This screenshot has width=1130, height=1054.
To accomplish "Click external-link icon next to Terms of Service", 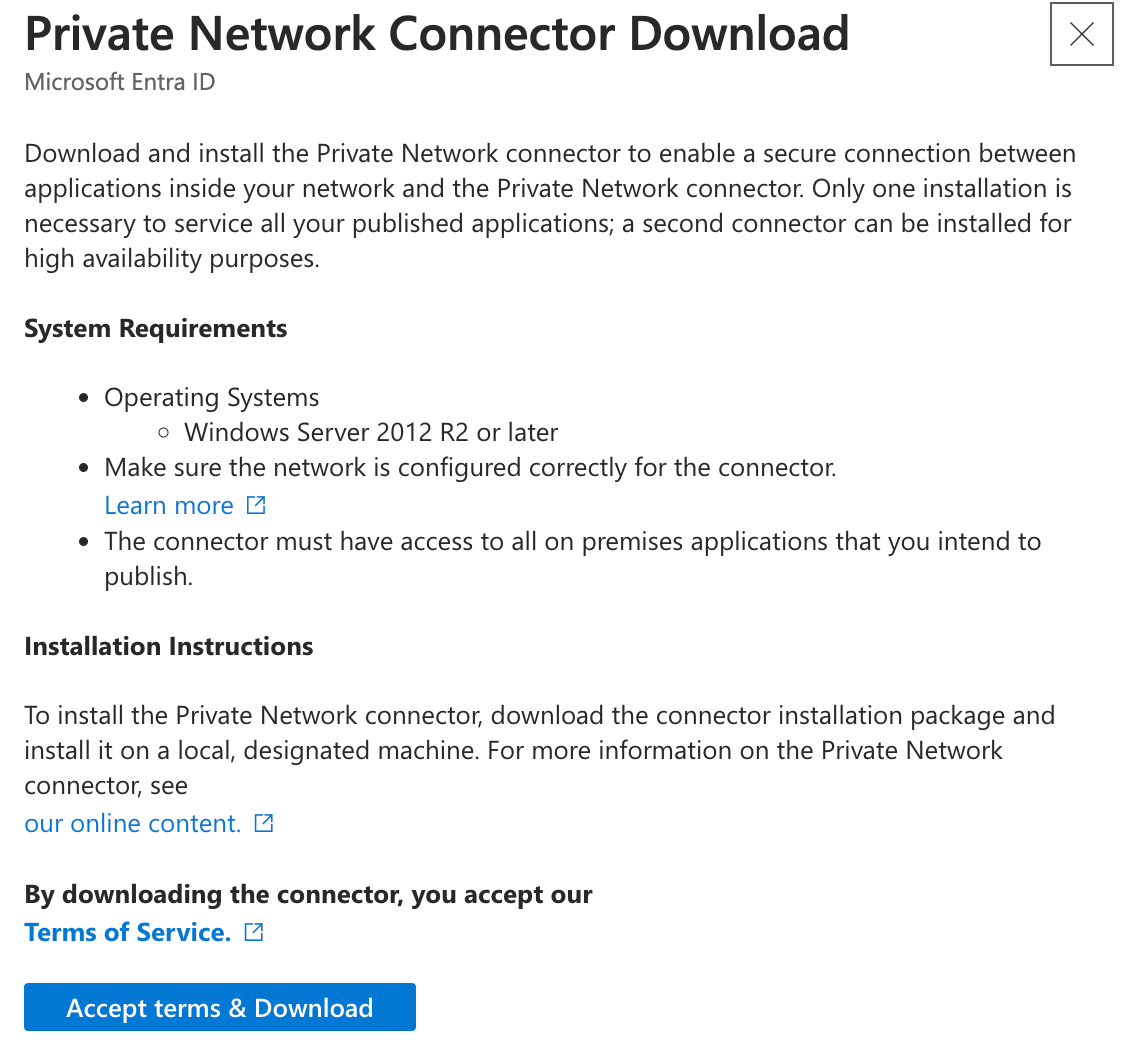I will 254,932.
